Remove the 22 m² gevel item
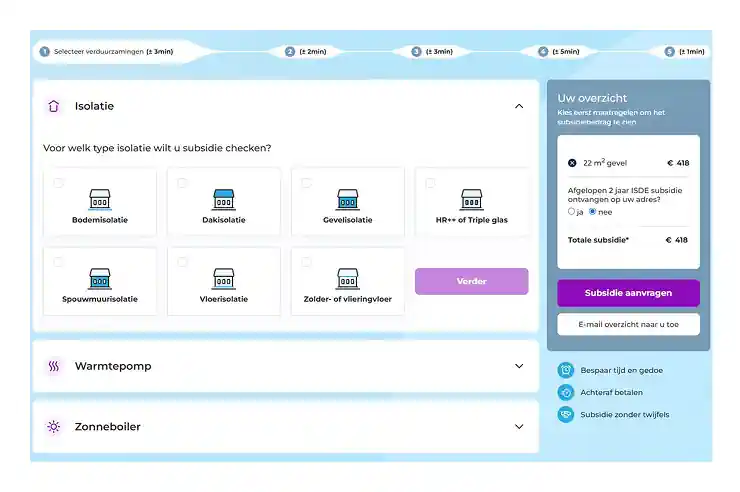Viewport: 740px width, 492px height. click(572, 162)
